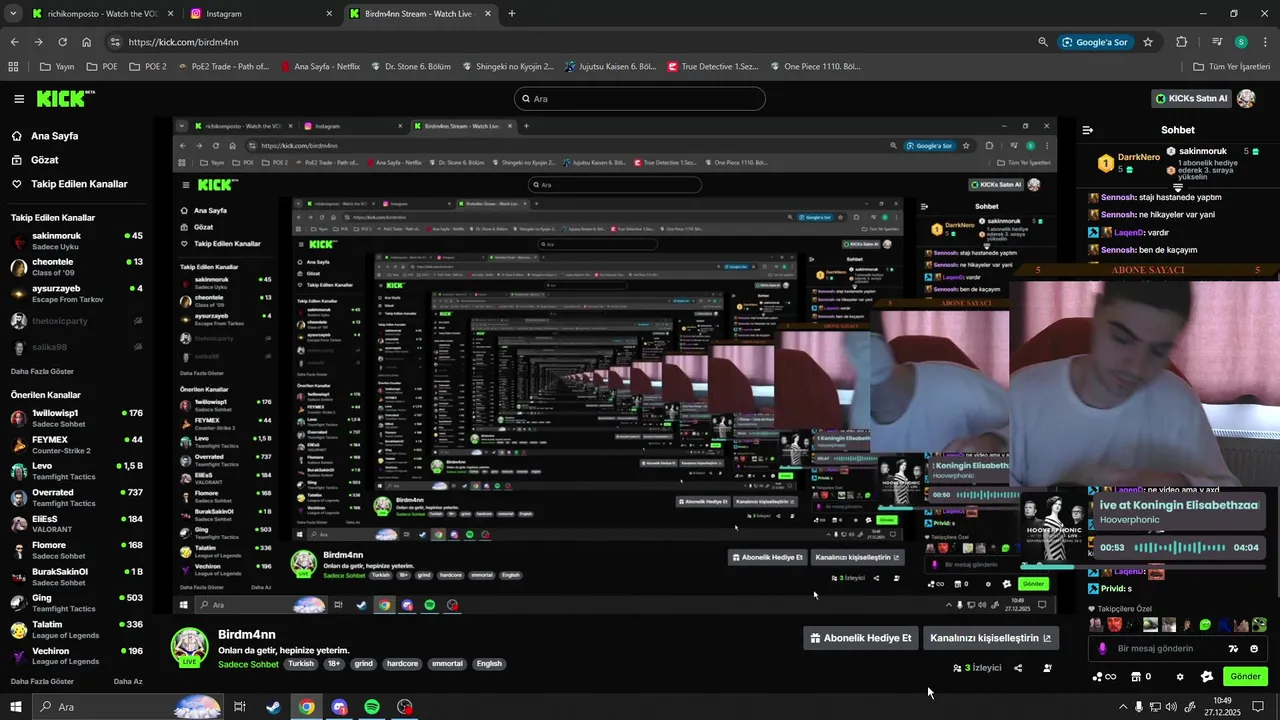Open Chrome three-dot menu

[x=1265, y=42]
